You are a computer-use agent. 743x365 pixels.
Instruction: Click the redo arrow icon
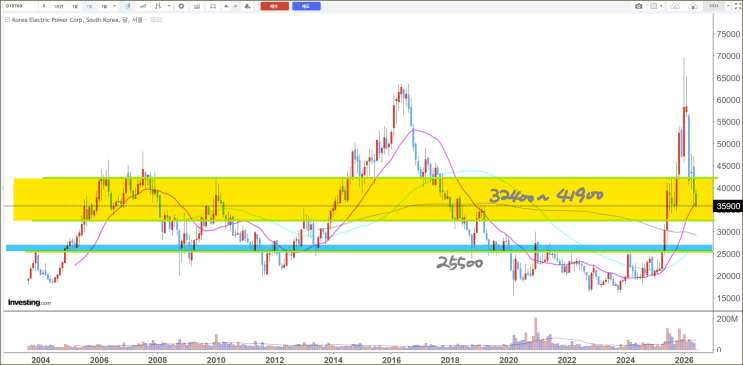coord(235,6)
